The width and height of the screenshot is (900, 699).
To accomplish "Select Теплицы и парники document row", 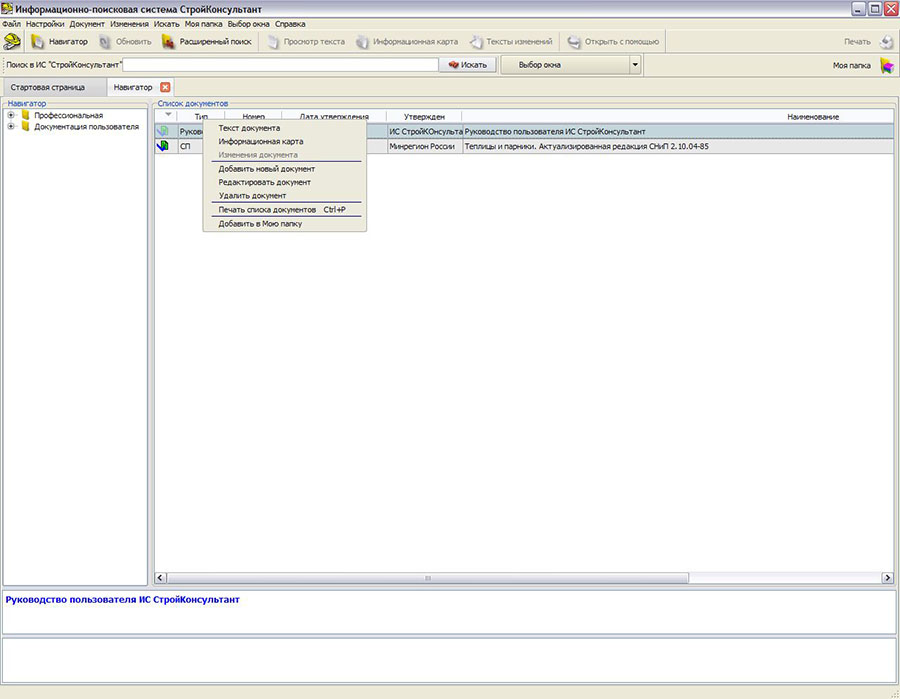I will click(x=524, y=146).
